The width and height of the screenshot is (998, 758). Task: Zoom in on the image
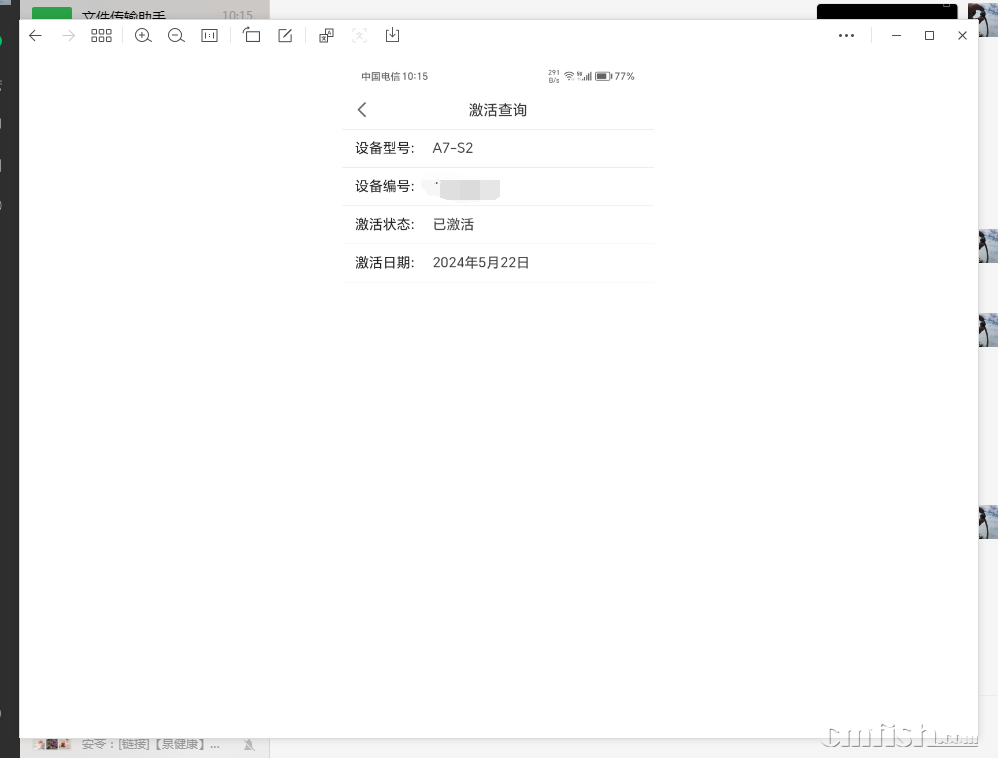(x=143, y=36)
